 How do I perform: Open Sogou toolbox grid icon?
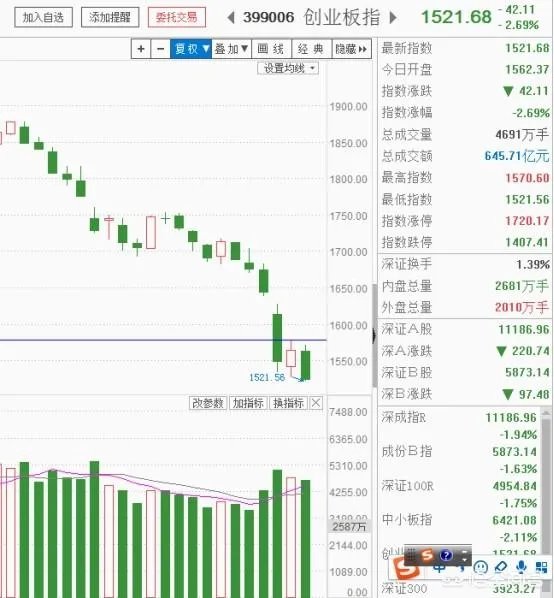click(x=541, y=567)
